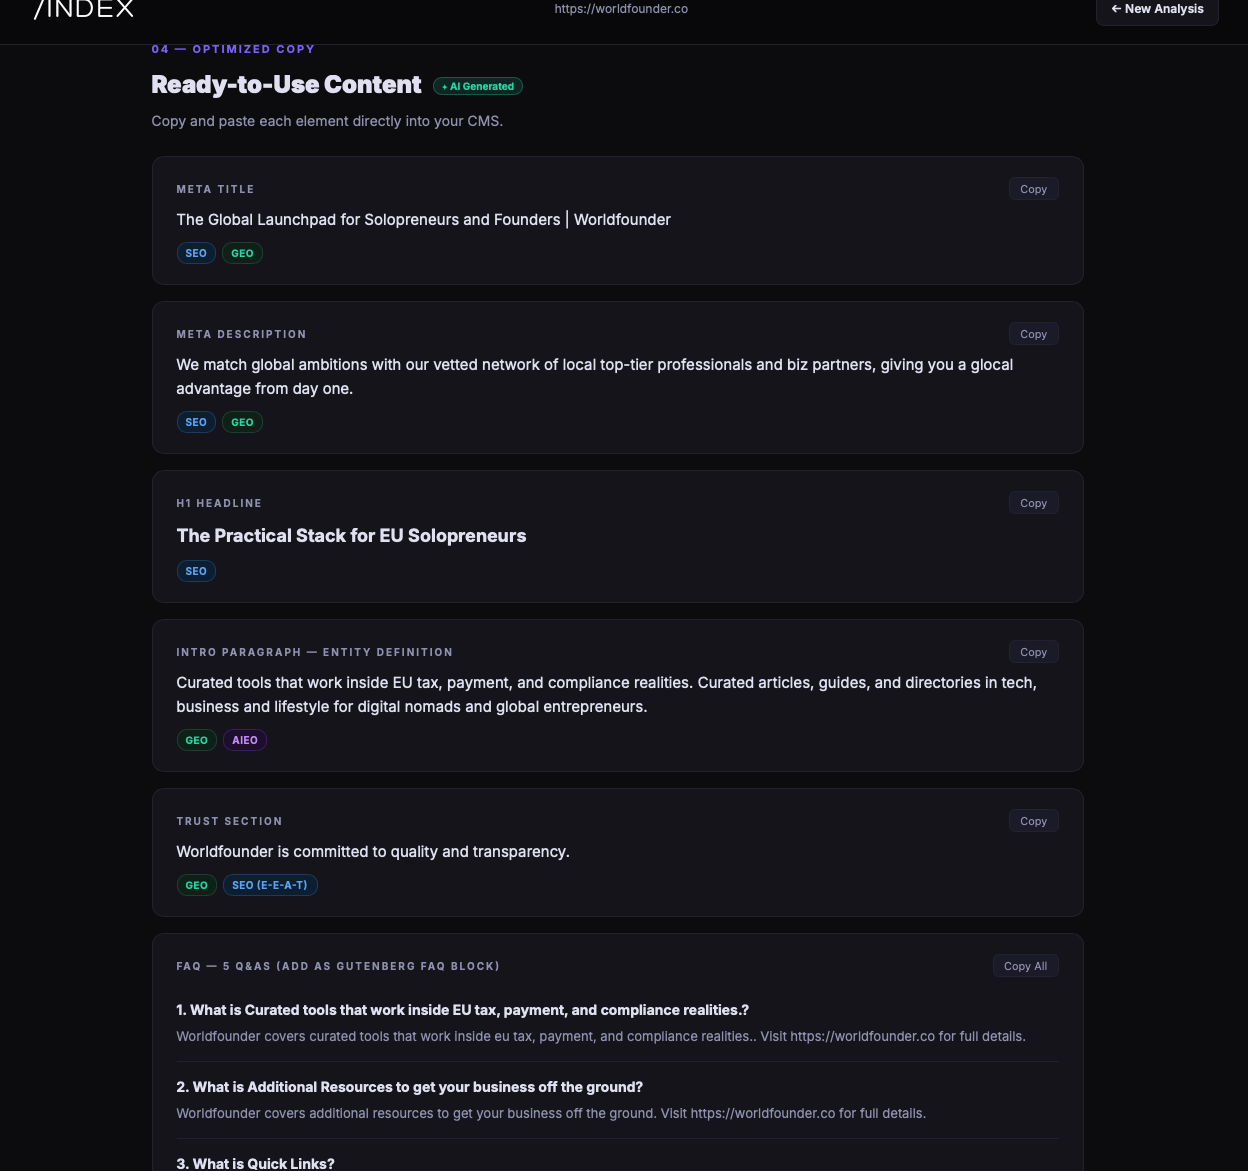Click the SEO tag under H1 Headline
Screen dimensions: 1248x1171
pyautogui.click(x=196, y=571)
